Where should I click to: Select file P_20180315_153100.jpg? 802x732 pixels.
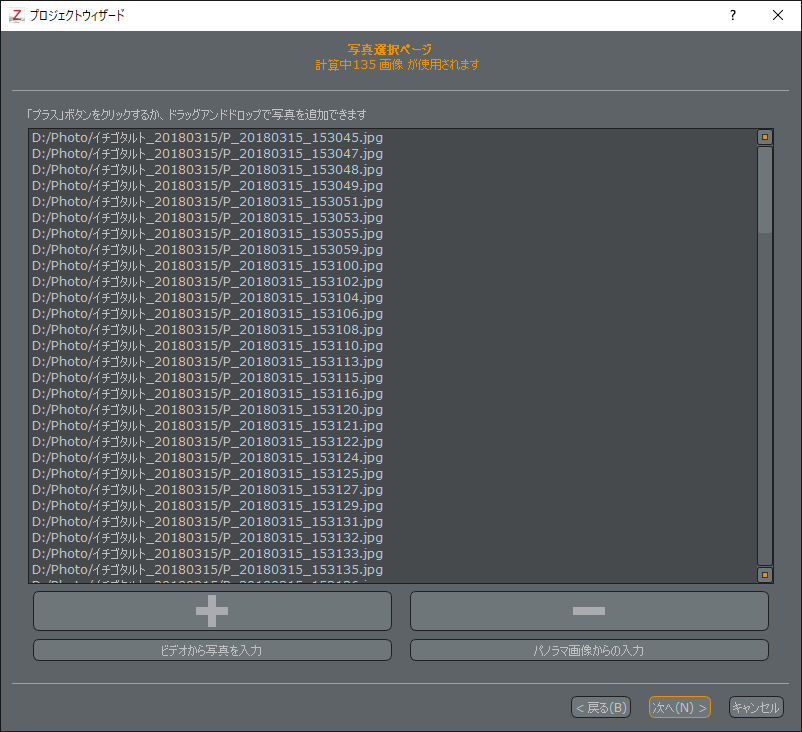pyautogui.click(x=393, y=265)
